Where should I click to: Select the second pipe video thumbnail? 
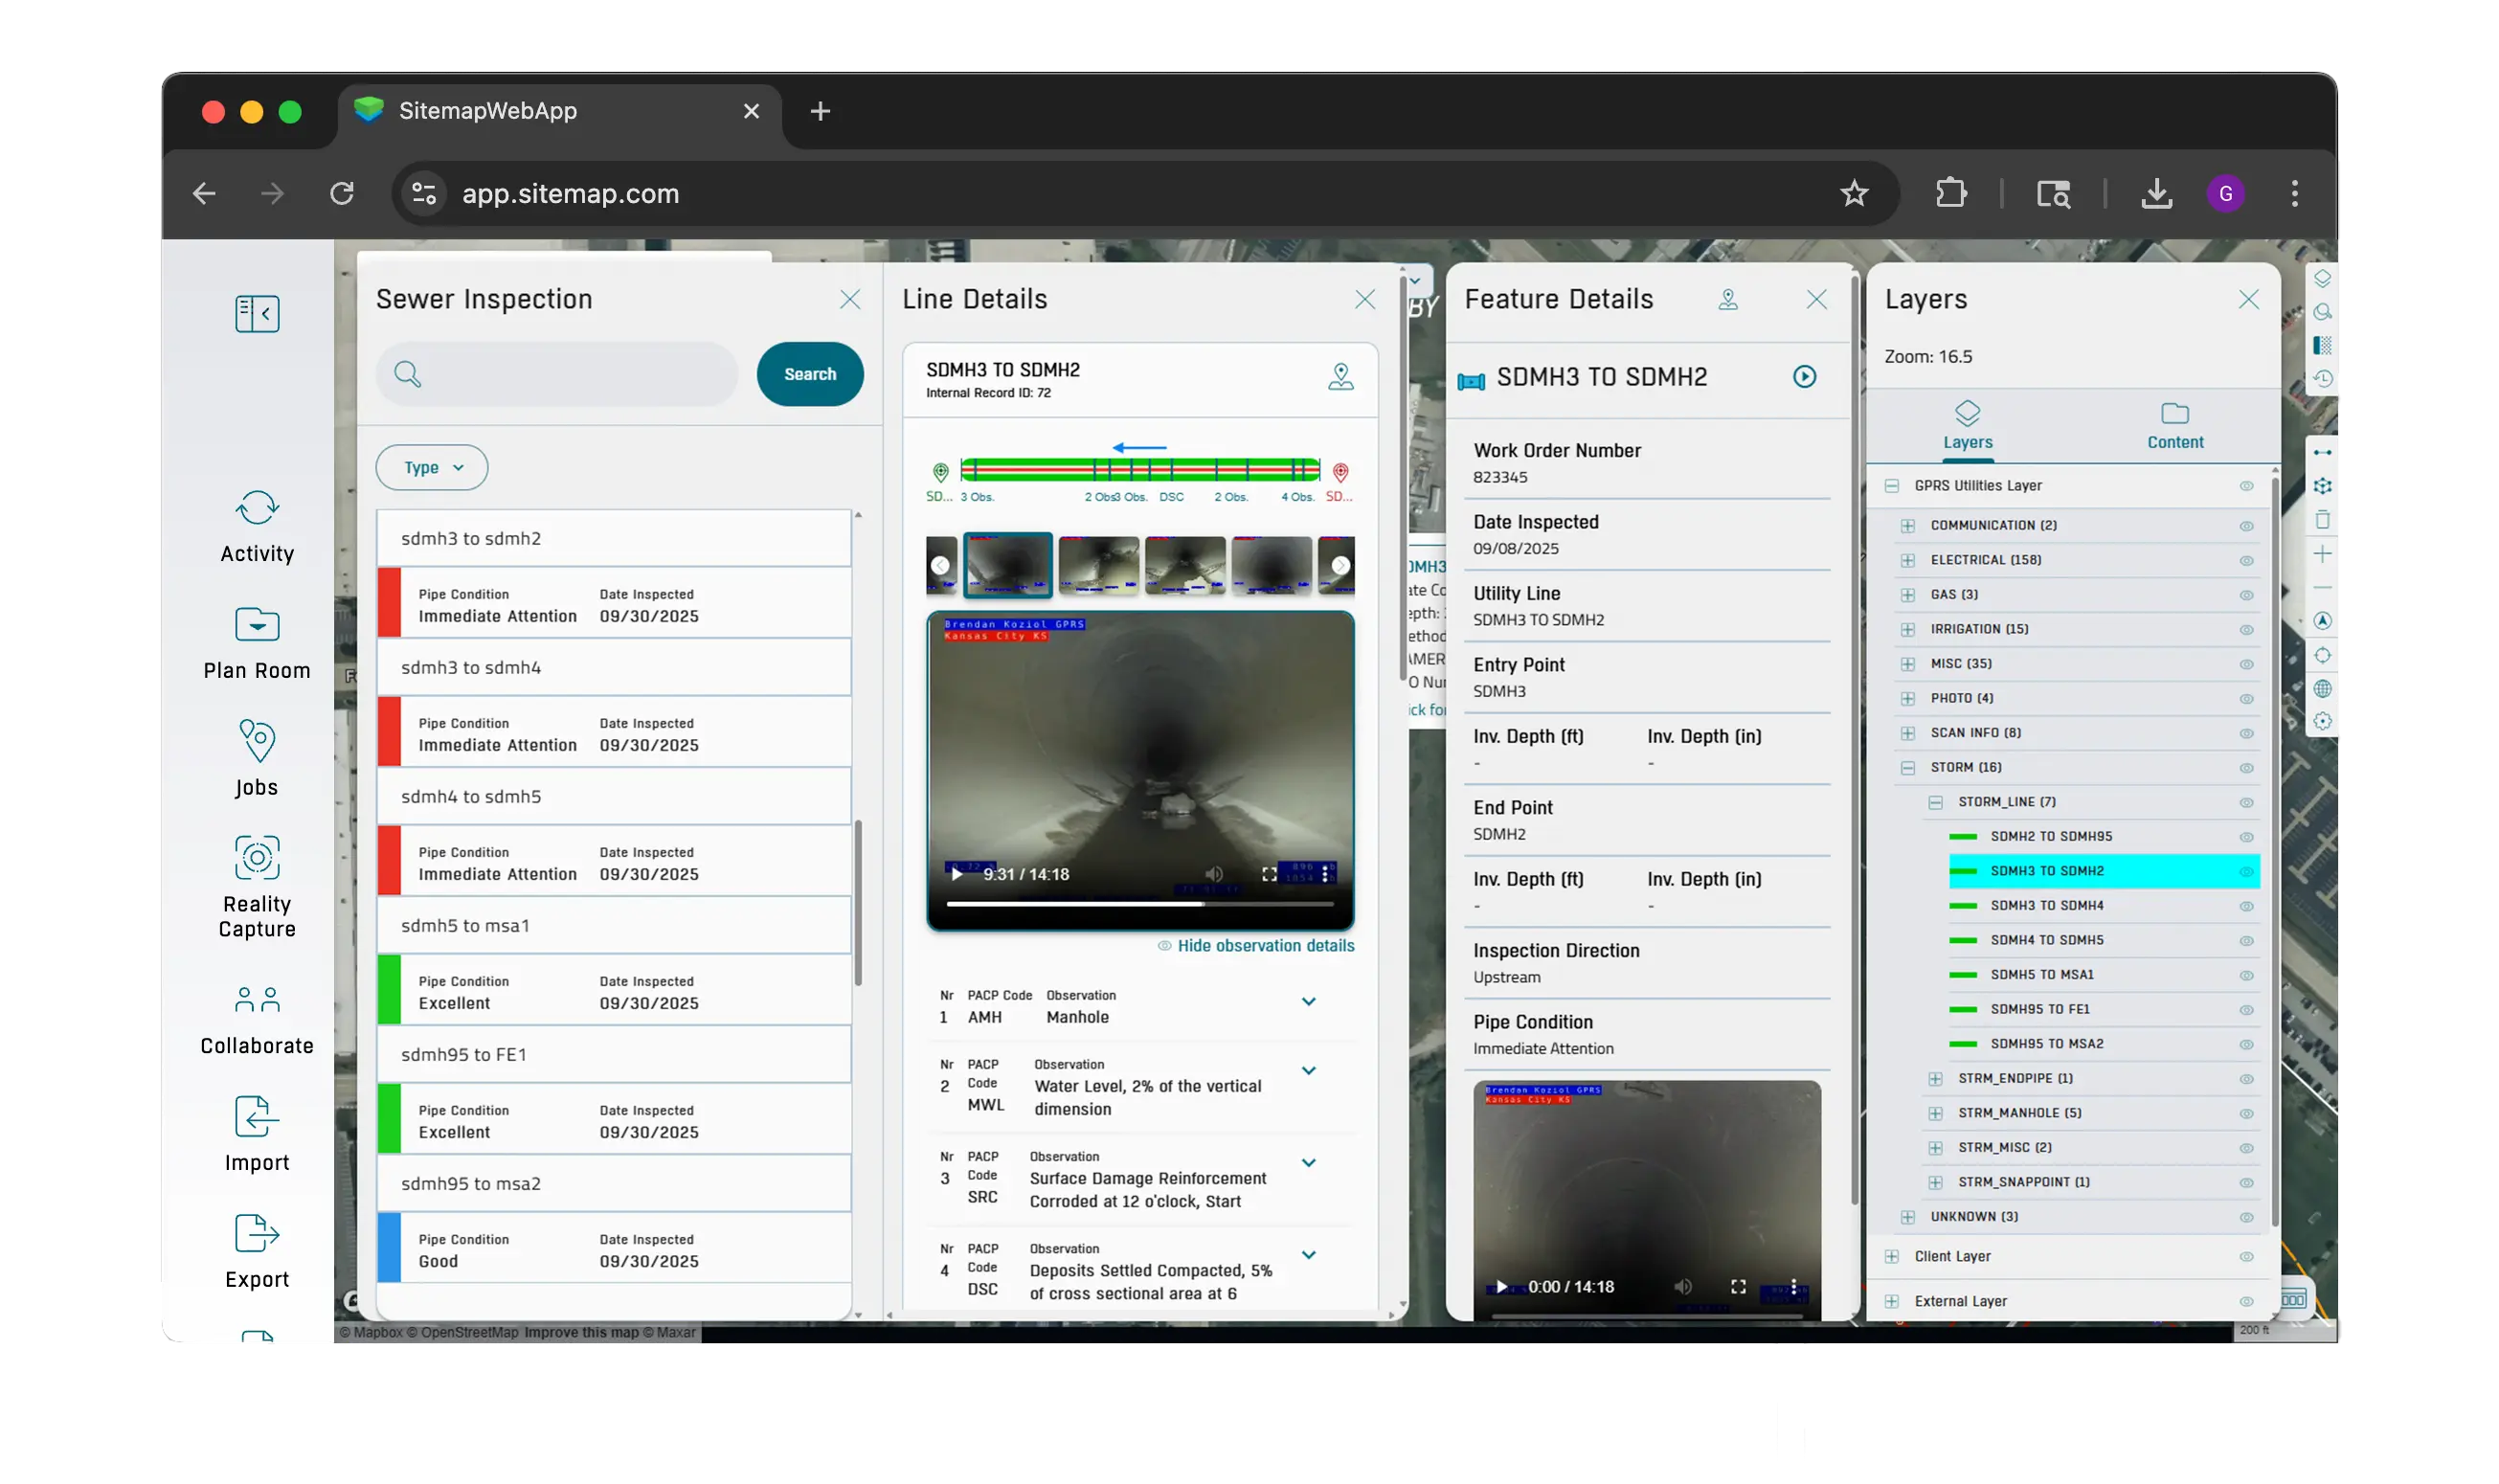pyautogui.click(x=1097, y=565)
